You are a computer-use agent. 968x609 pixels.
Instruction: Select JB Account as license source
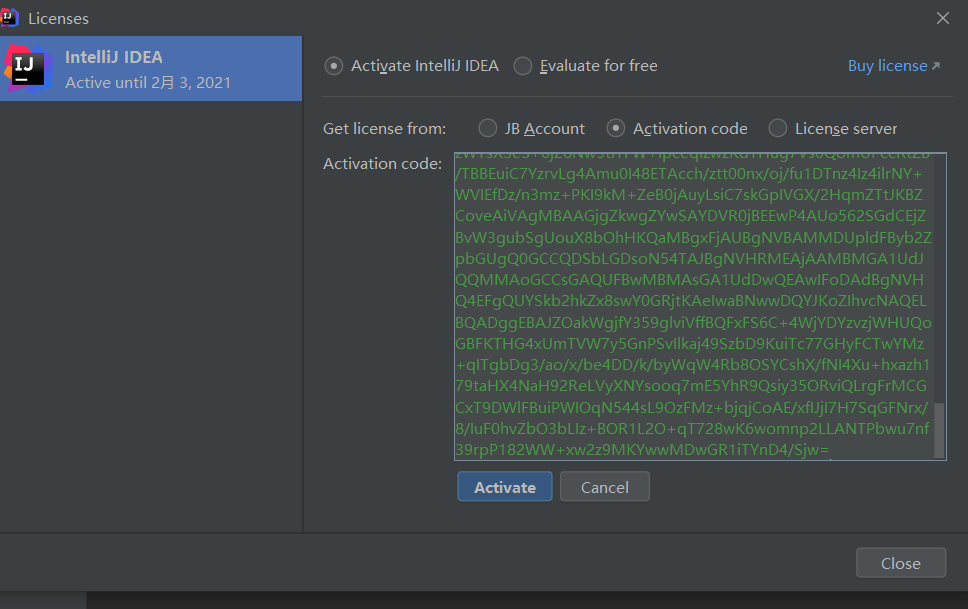[x=488, y=128]
